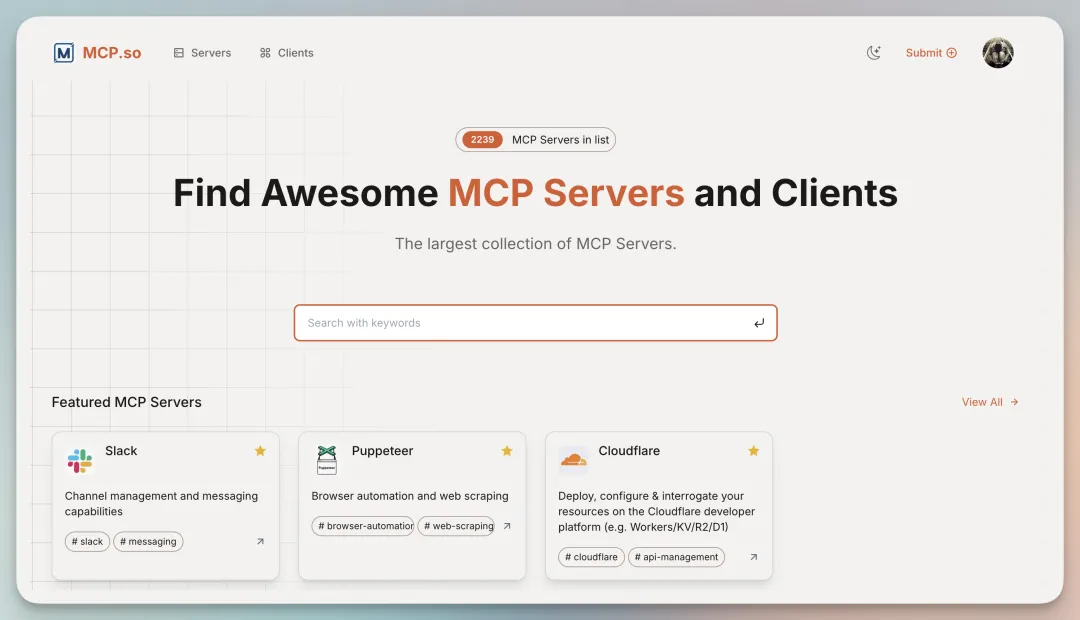Click 'The largest collection of MCP Servers.' subtitle
1080x620 pixels.
coord(535,244)
